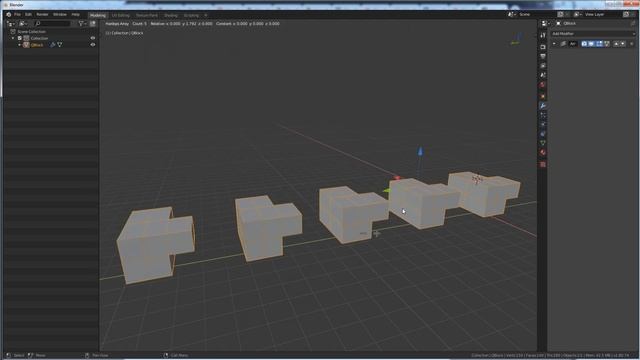Open the Active Tool properties tab
Image resolution: width=640 pixels, height=360 pixels.
pyautogui.click(x=543, y=36)
